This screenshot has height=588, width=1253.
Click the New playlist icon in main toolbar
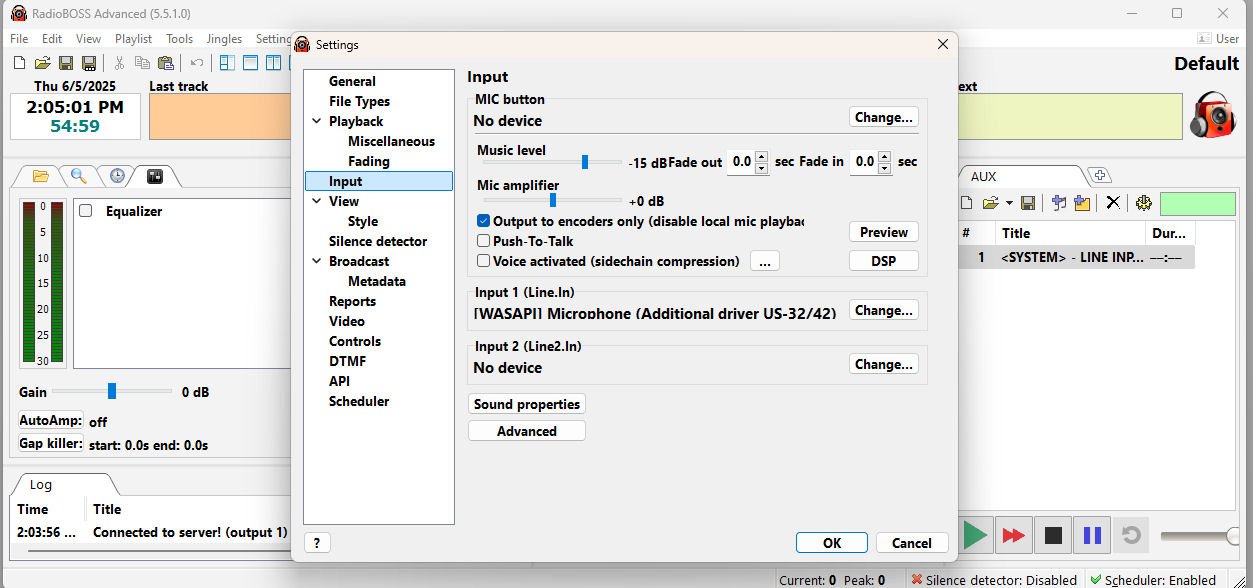[20, 63]
